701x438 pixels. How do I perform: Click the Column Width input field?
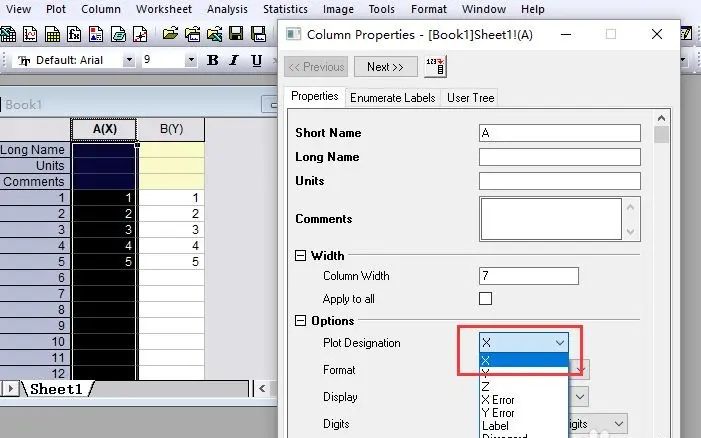pyautogui.click(x=529, y=276)
